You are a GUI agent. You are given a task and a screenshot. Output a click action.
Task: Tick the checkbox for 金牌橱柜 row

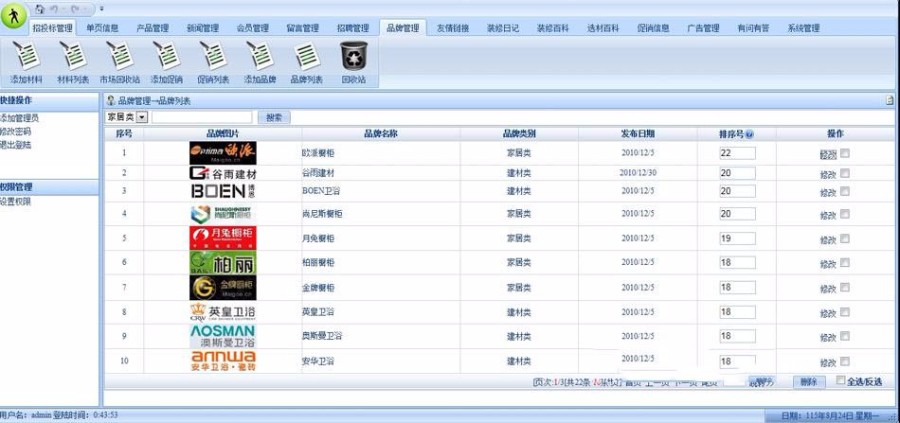click(x=844, y=288)
